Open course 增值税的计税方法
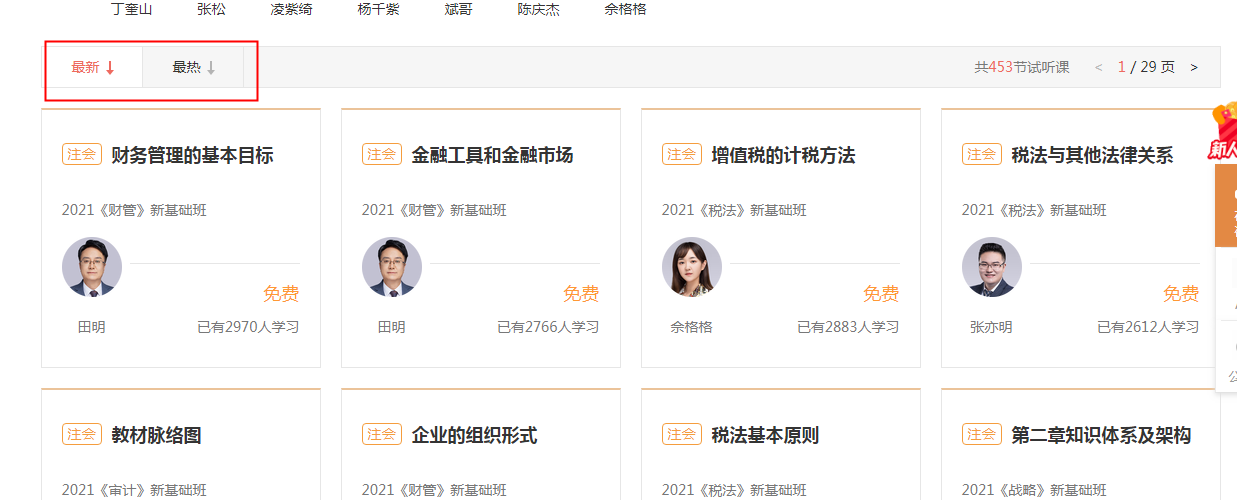Image resolution: width=1237 pixels, height=500 pixels. (783, 155)
